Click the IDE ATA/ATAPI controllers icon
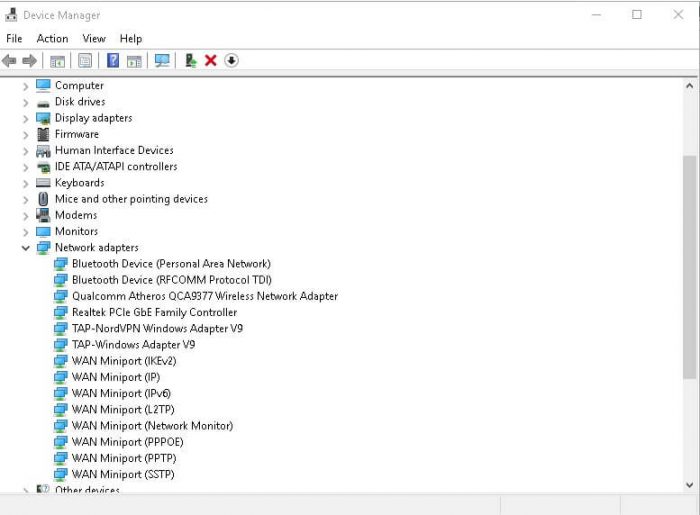The image size is (700, 515). click(44, 167)
